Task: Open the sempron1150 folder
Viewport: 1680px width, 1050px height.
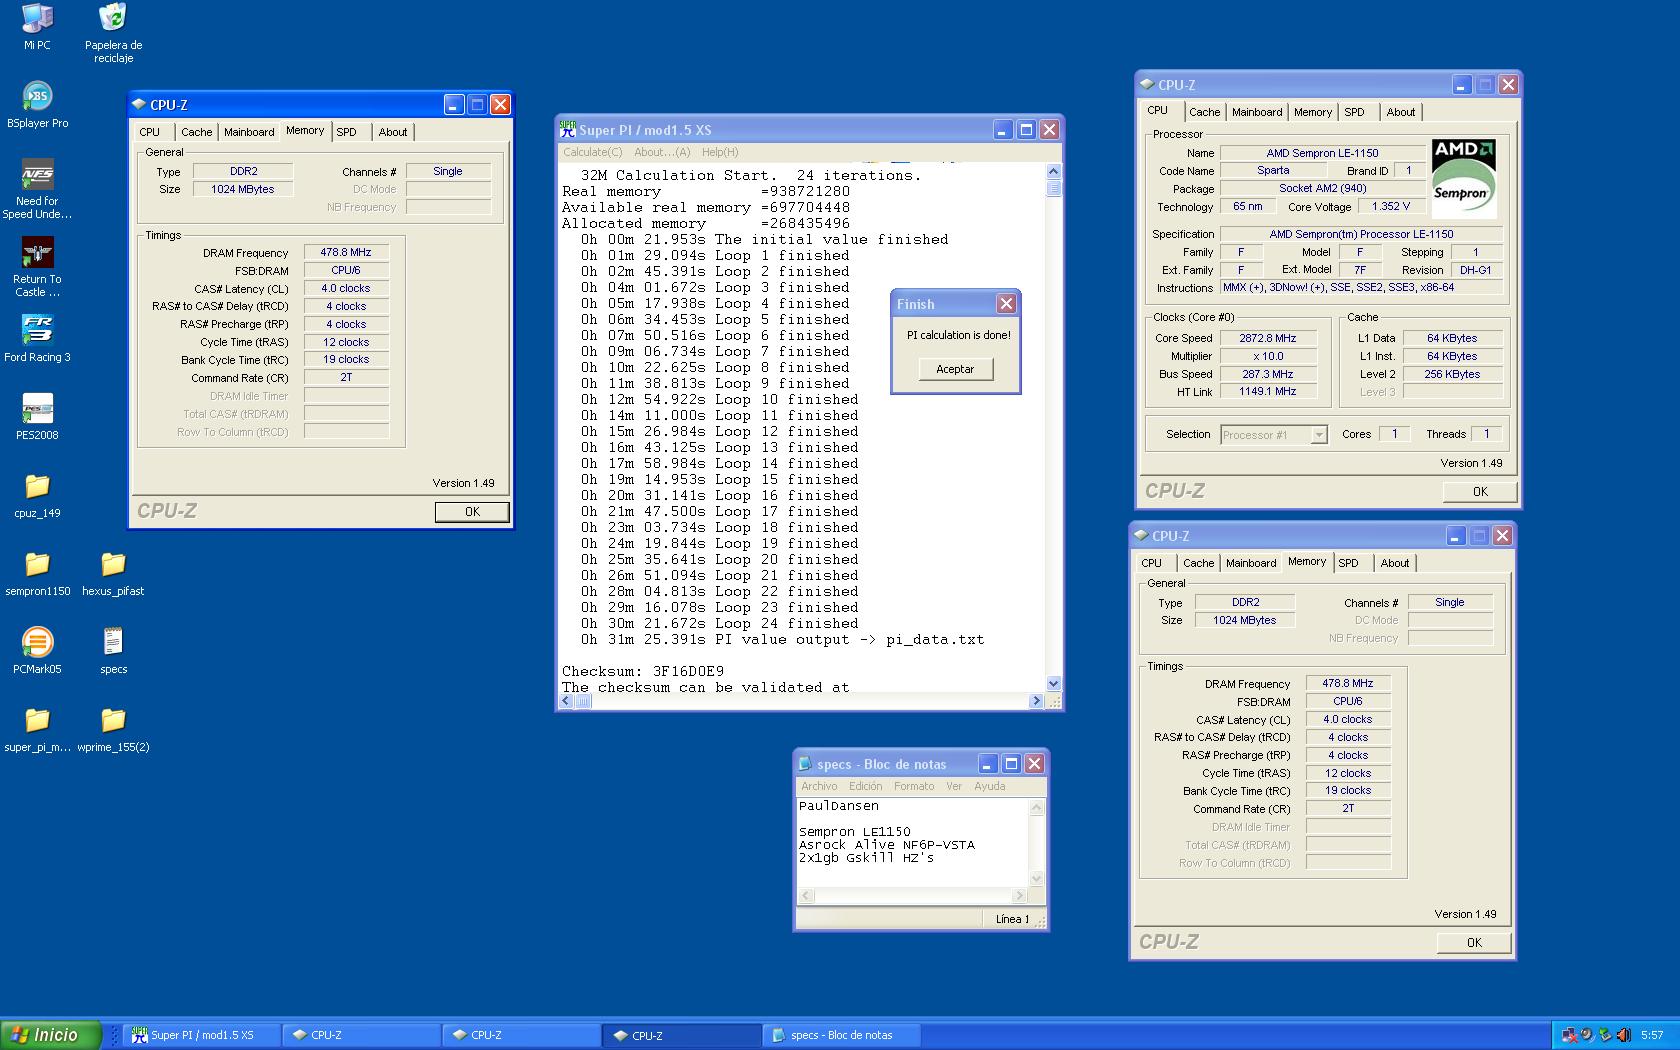Action: [x=37, y=573]
